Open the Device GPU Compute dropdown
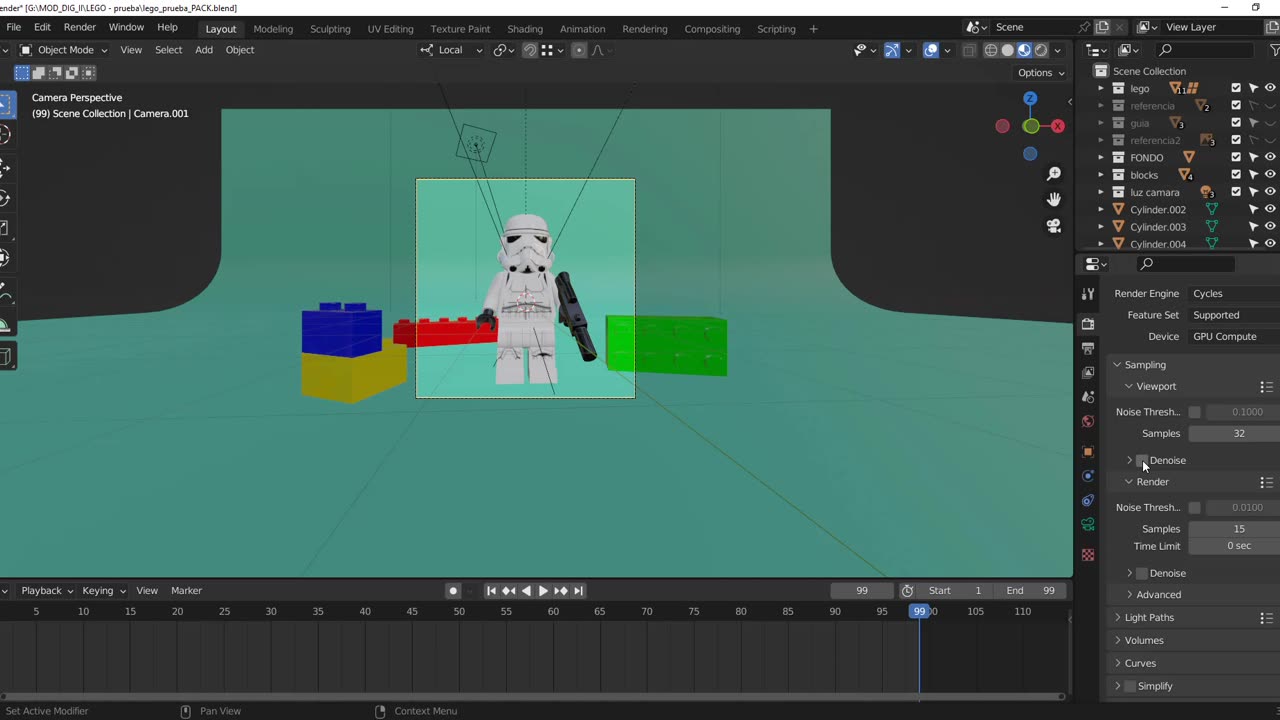1280x720 pixels. pos(1235,336)
